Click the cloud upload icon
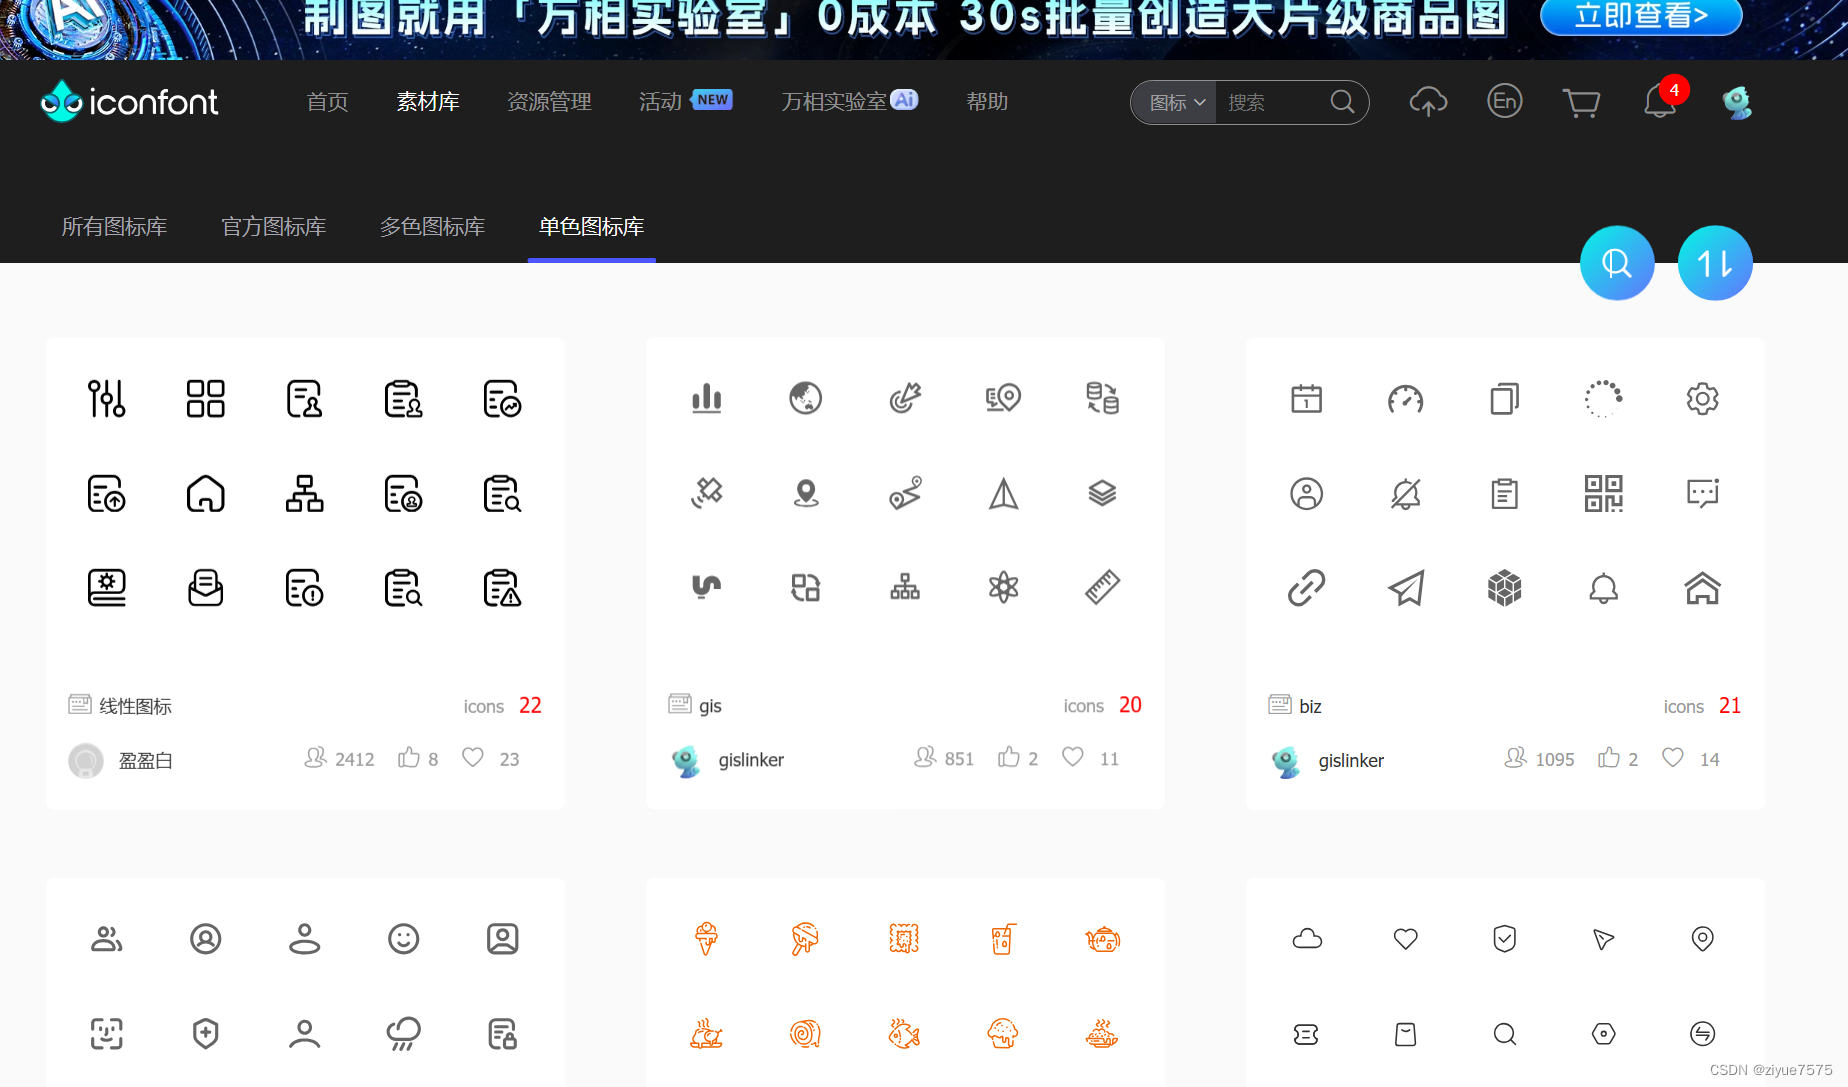Screen dimensions: 1848x1087 pos(1428,101)
